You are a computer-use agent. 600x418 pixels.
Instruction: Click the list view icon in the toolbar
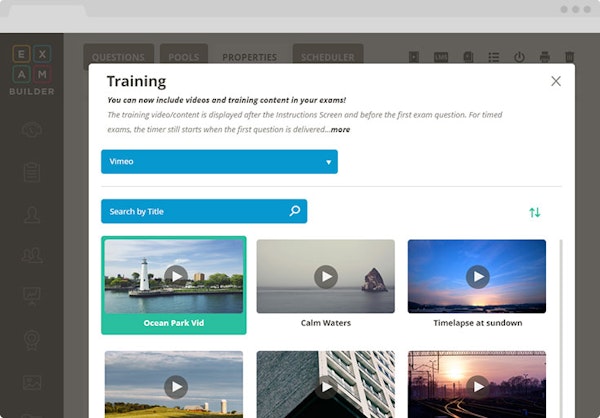coord(493,57)
